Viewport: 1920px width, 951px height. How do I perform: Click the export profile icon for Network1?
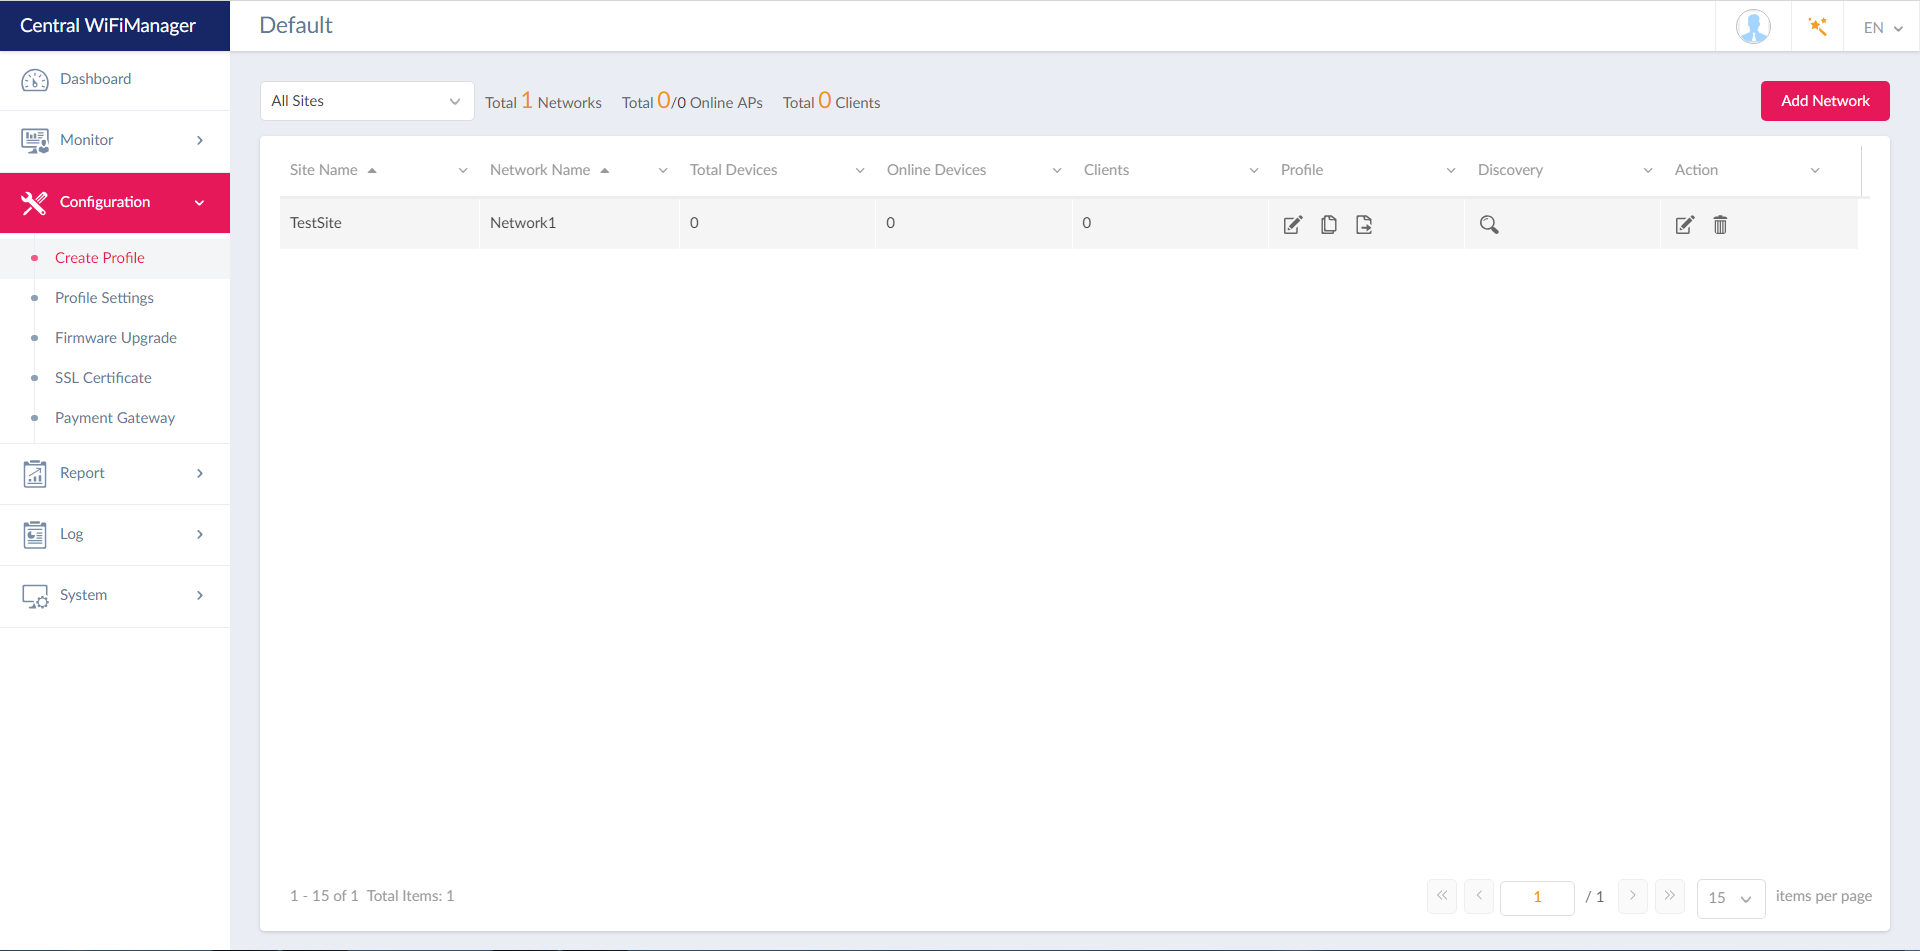(1364, 225)
